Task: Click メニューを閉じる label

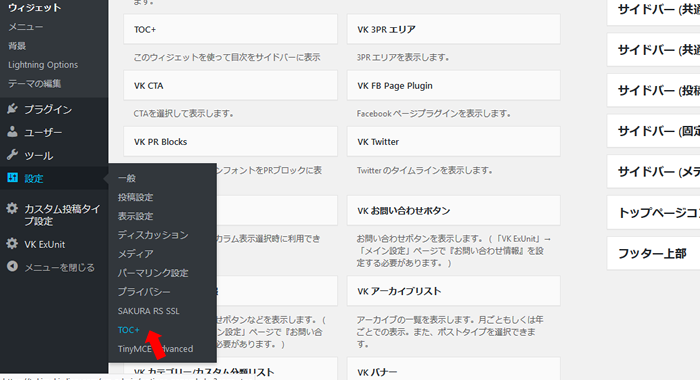Action: click(59, 267)
